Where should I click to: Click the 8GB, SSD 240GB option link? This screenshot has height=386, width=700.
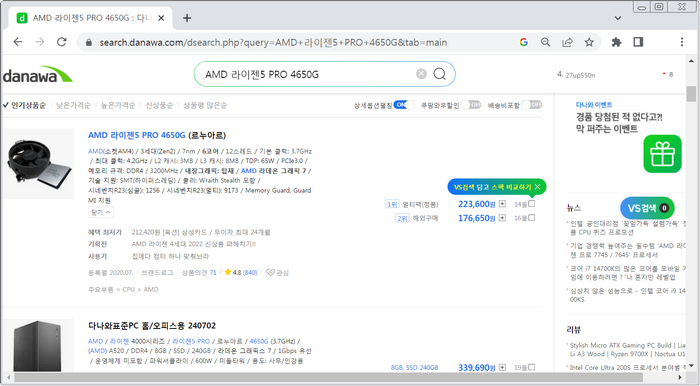[414, 368]
